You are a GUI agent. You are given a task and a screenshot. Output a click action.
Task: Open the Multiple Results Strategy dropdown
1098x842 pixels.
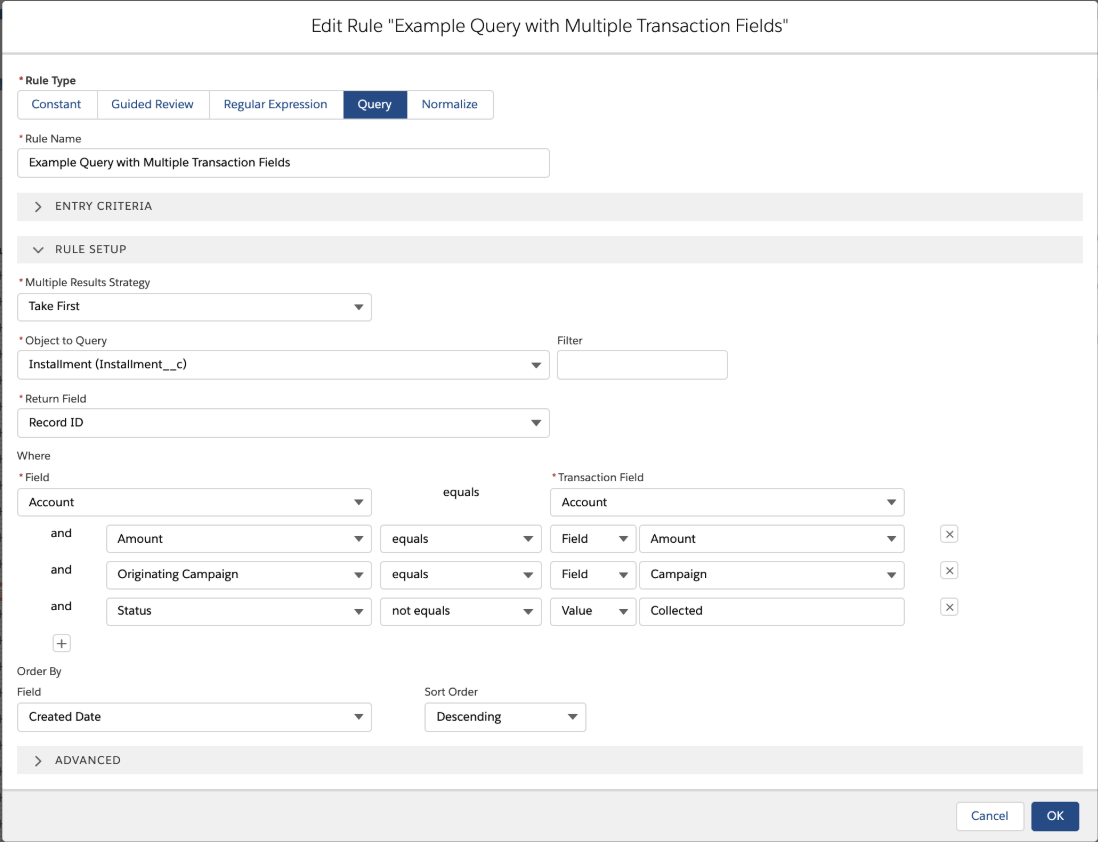[x=359, y=307]
